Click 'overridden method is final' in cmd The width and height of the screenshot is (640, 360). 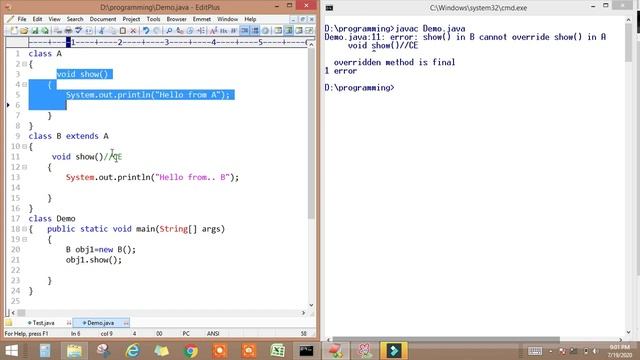[x=394, y=62]
